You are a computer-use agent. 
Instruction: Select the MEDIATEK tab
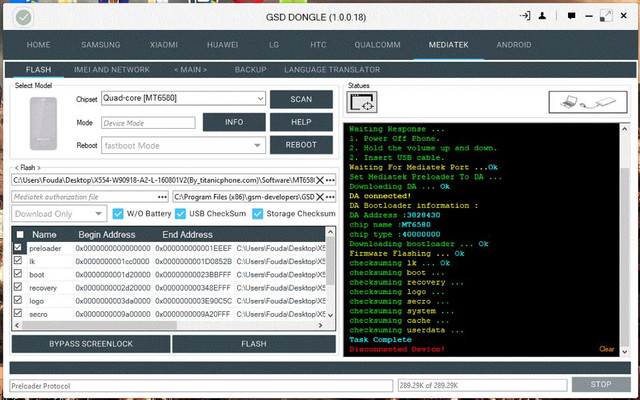(x=448, y=45)
